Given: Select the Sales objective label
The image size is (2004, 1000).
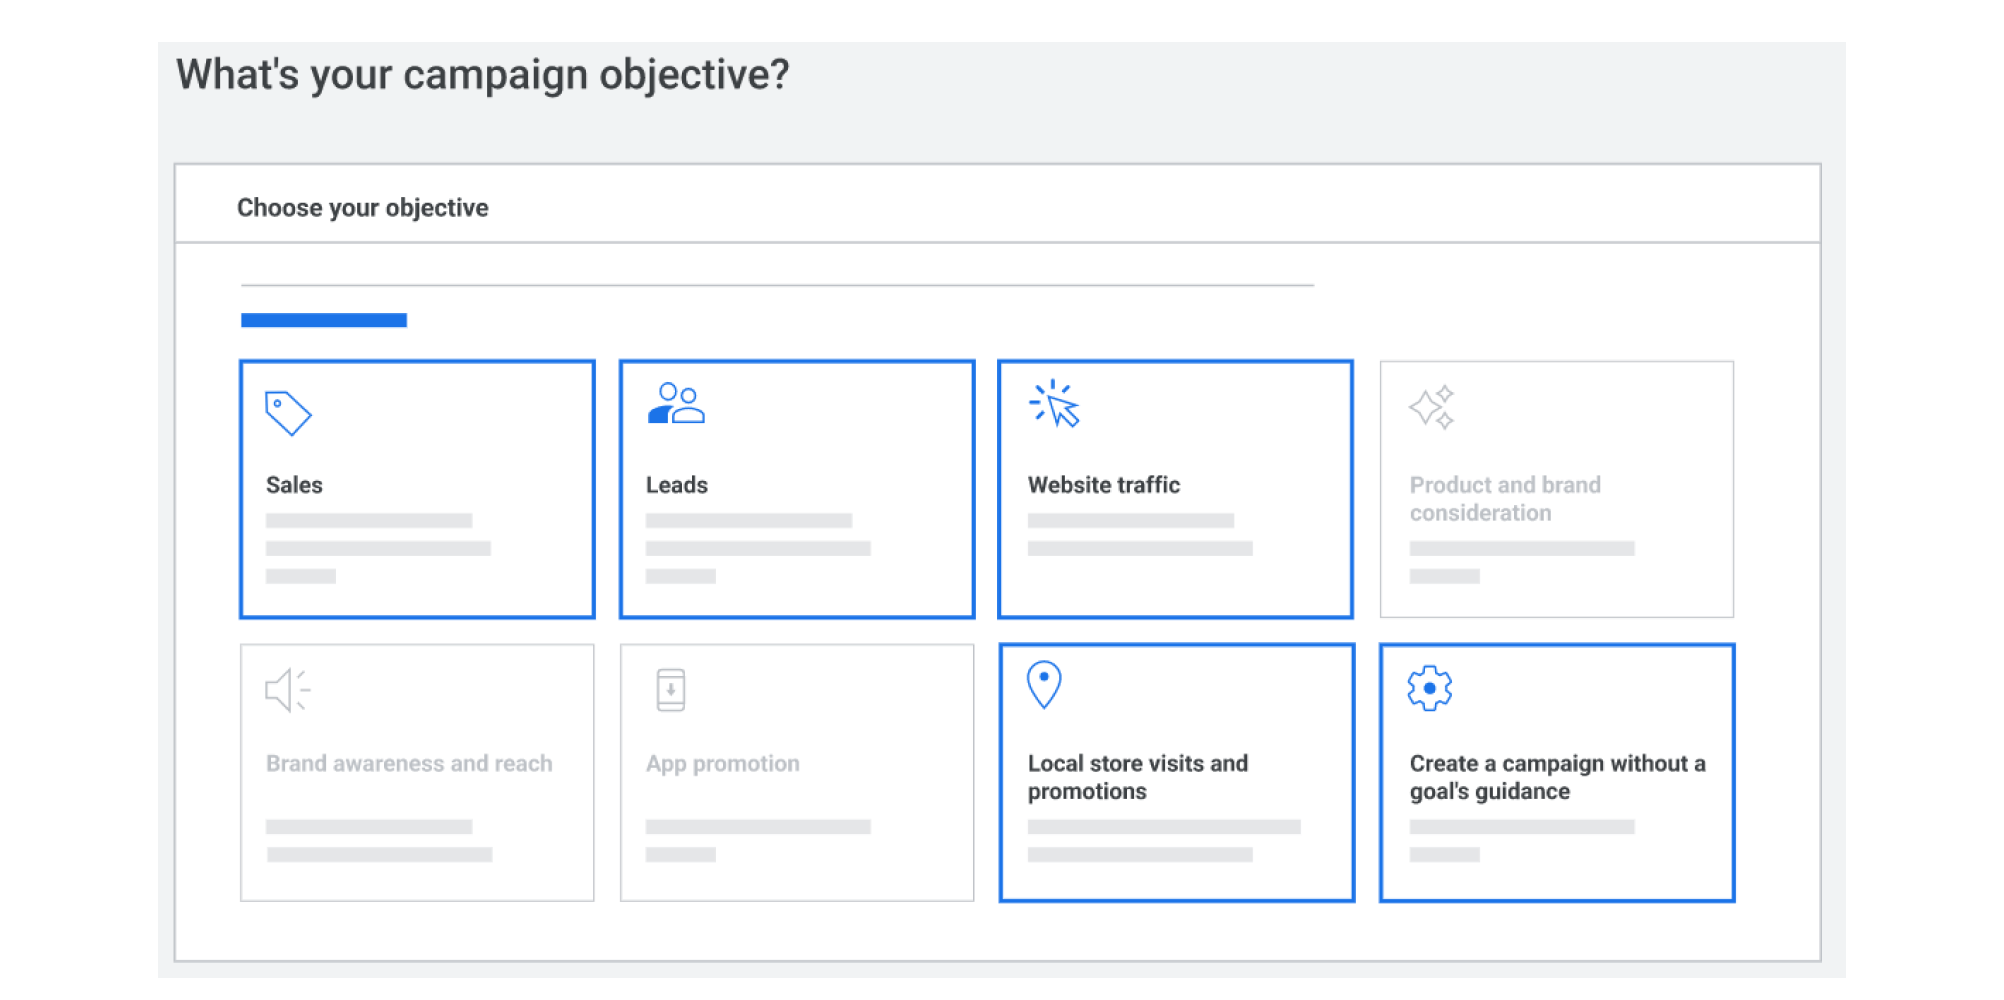Looking at the screenshot, I should (x=294, y=485).
